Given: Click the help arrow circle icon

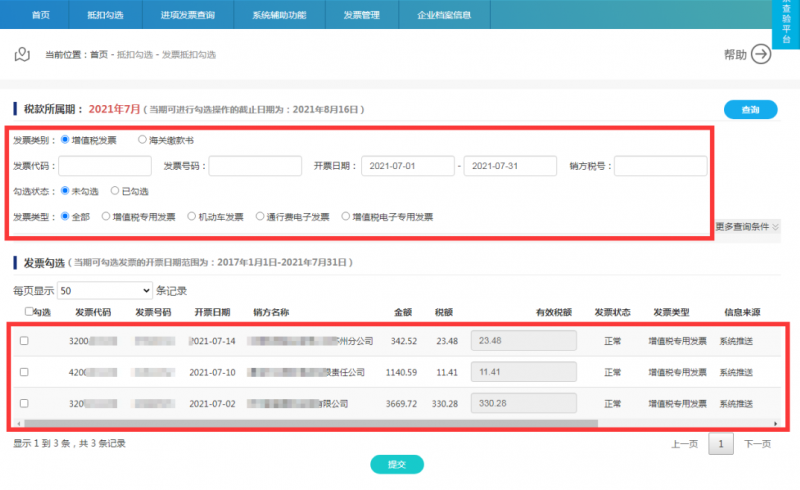Looking at the screenshot, I should [761, 54].
